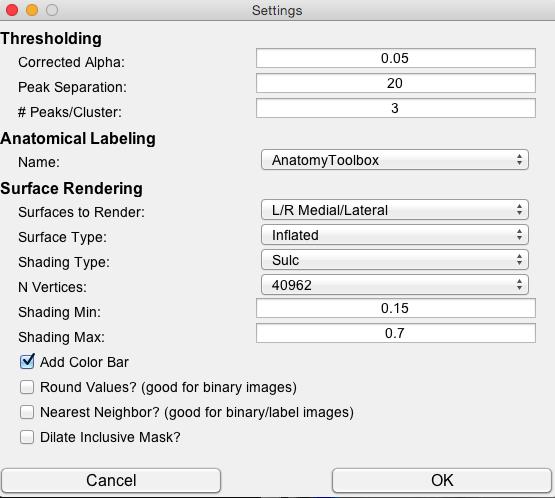
Task: Click the Cancel button
Action: (x=111, y=480)
